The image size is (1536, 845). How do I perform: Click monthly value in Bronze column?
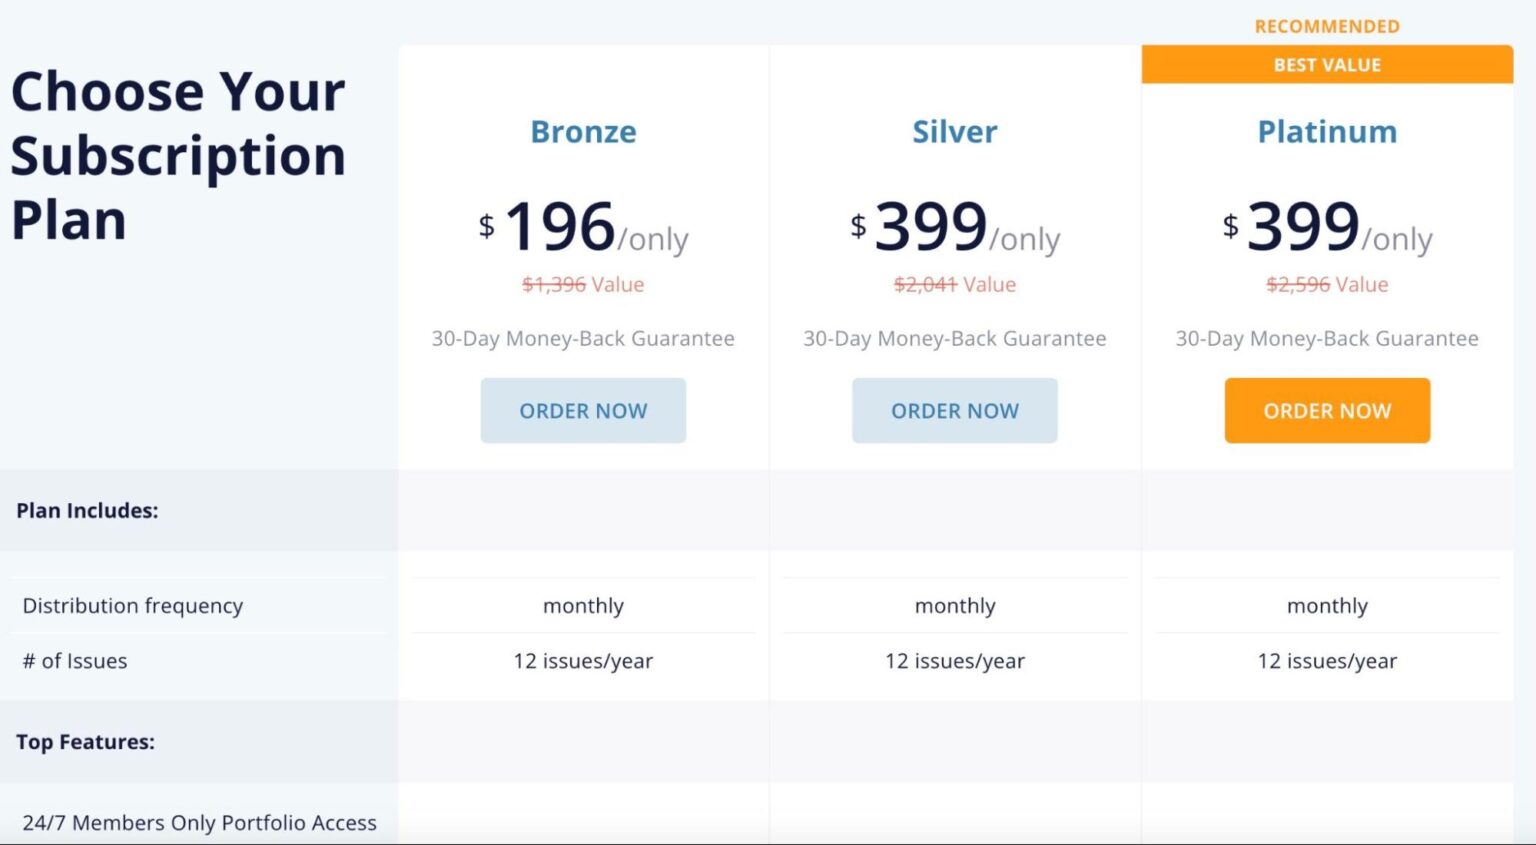tap(583, 606)
